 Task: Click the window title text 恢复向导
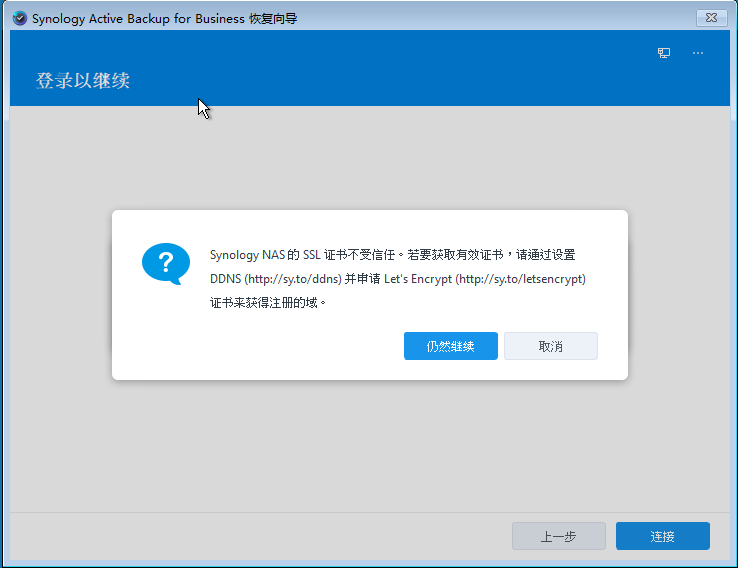(x=273, y=19)
